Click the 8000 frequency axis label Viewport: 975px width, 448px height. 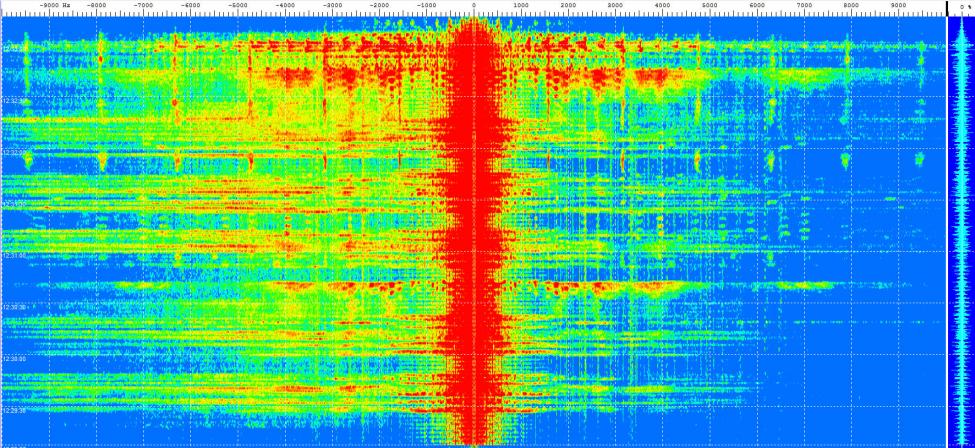point(851,4)
